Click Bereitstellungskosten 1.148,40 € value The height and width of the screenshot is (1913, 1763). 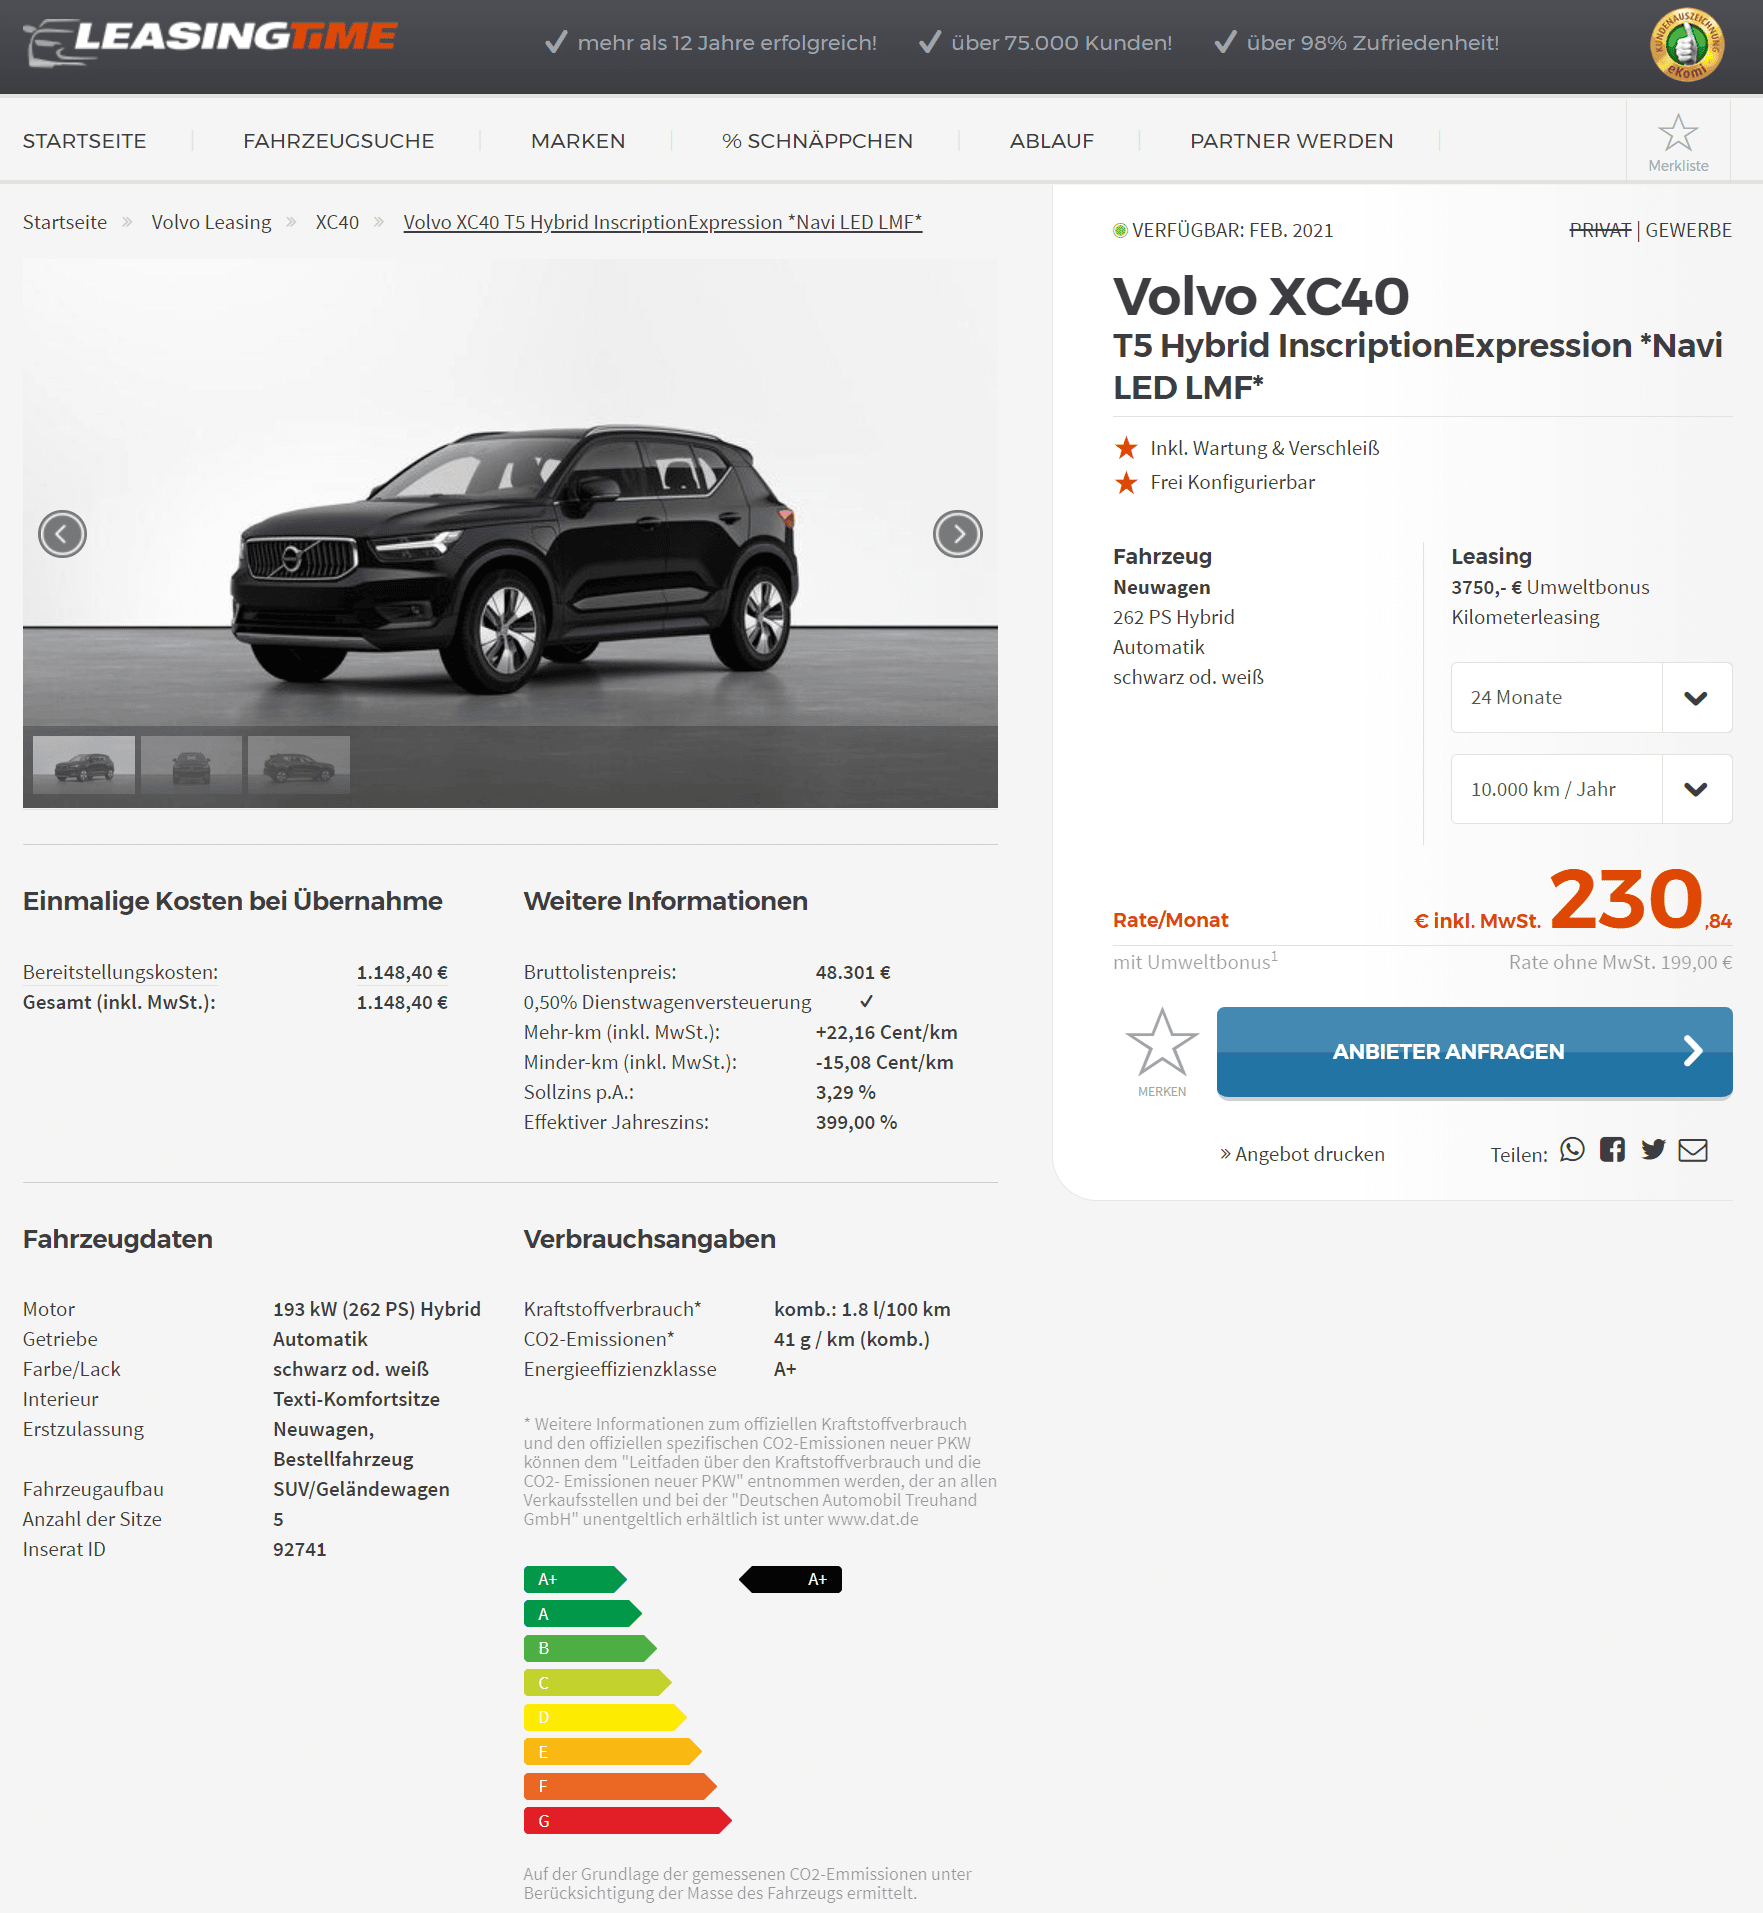click(x=402, y=972)
